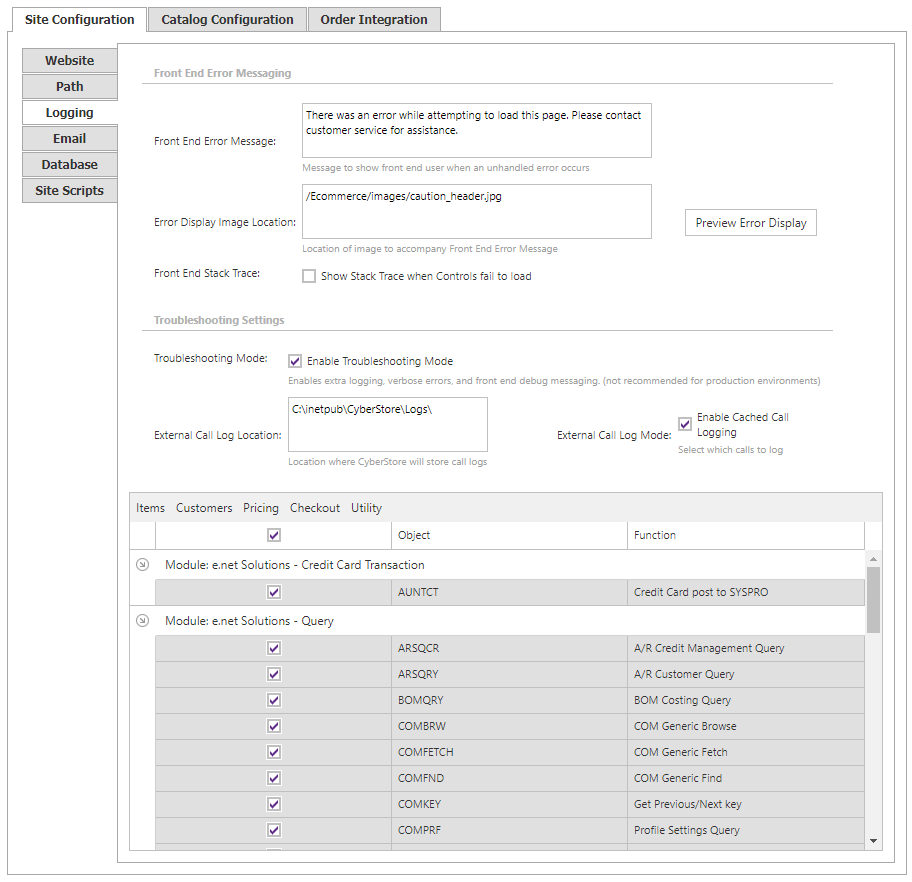Click the Object column header

[509, 535]
